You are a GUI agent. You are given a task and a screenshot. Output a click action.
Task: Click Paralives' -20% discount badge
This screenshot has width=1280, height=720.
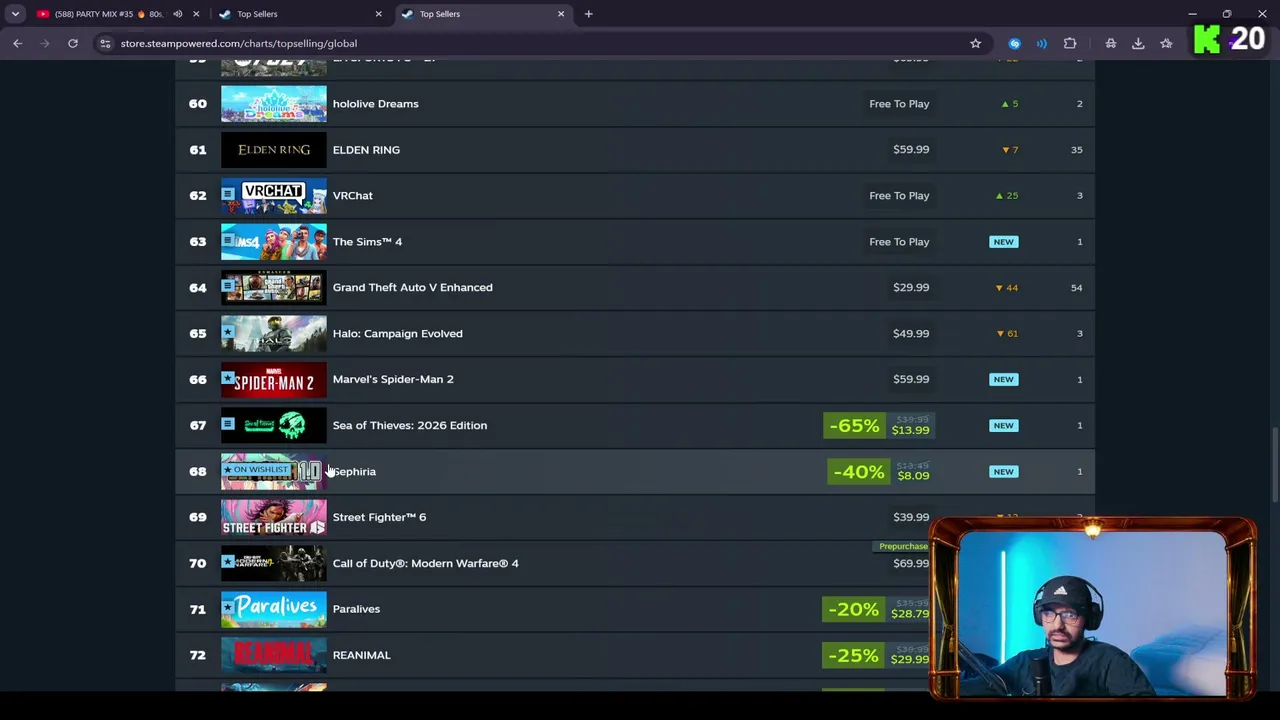(853, 610)
